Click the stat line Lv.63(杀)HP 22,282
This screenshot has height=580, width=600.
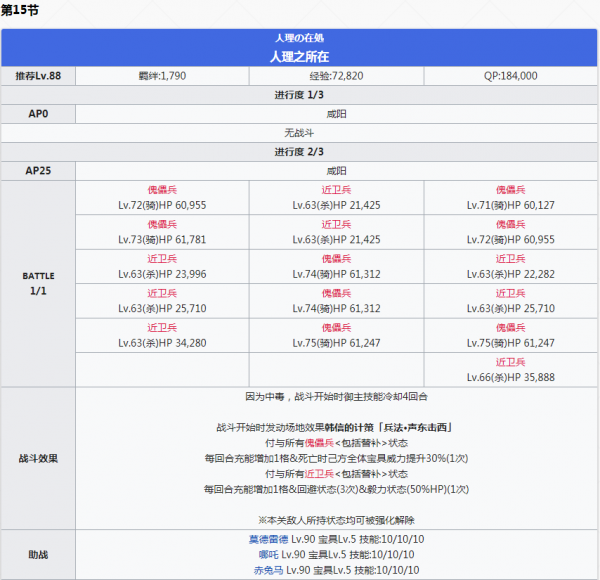510,274
